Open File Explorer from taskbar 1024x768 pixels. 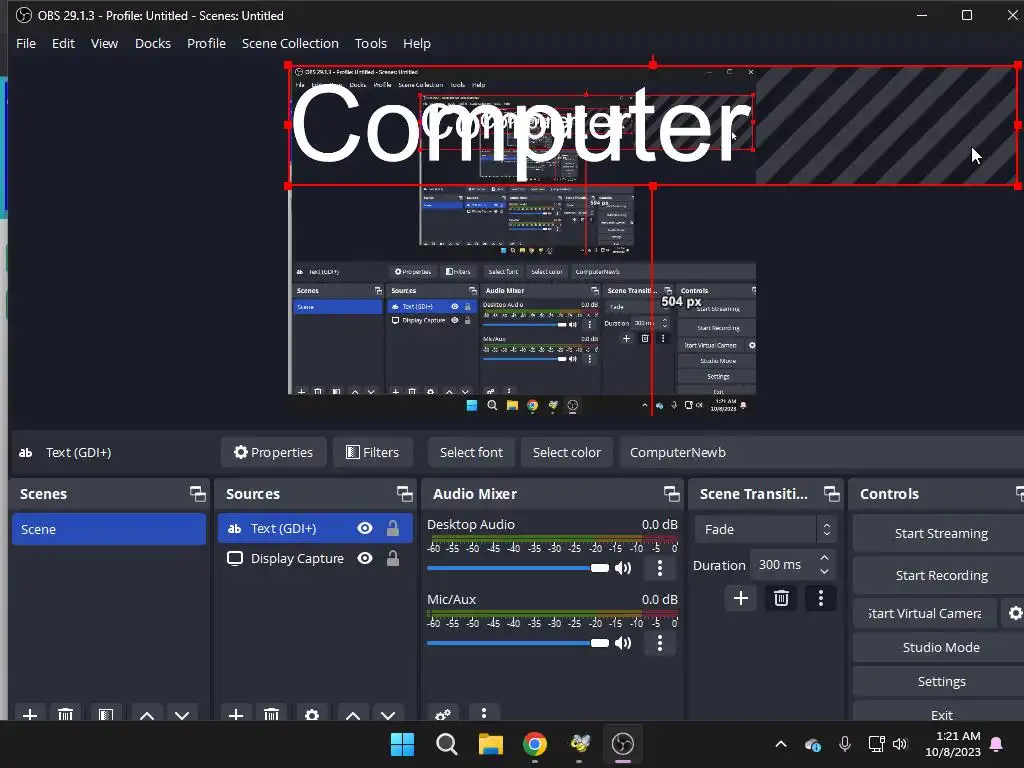point(490,744)
